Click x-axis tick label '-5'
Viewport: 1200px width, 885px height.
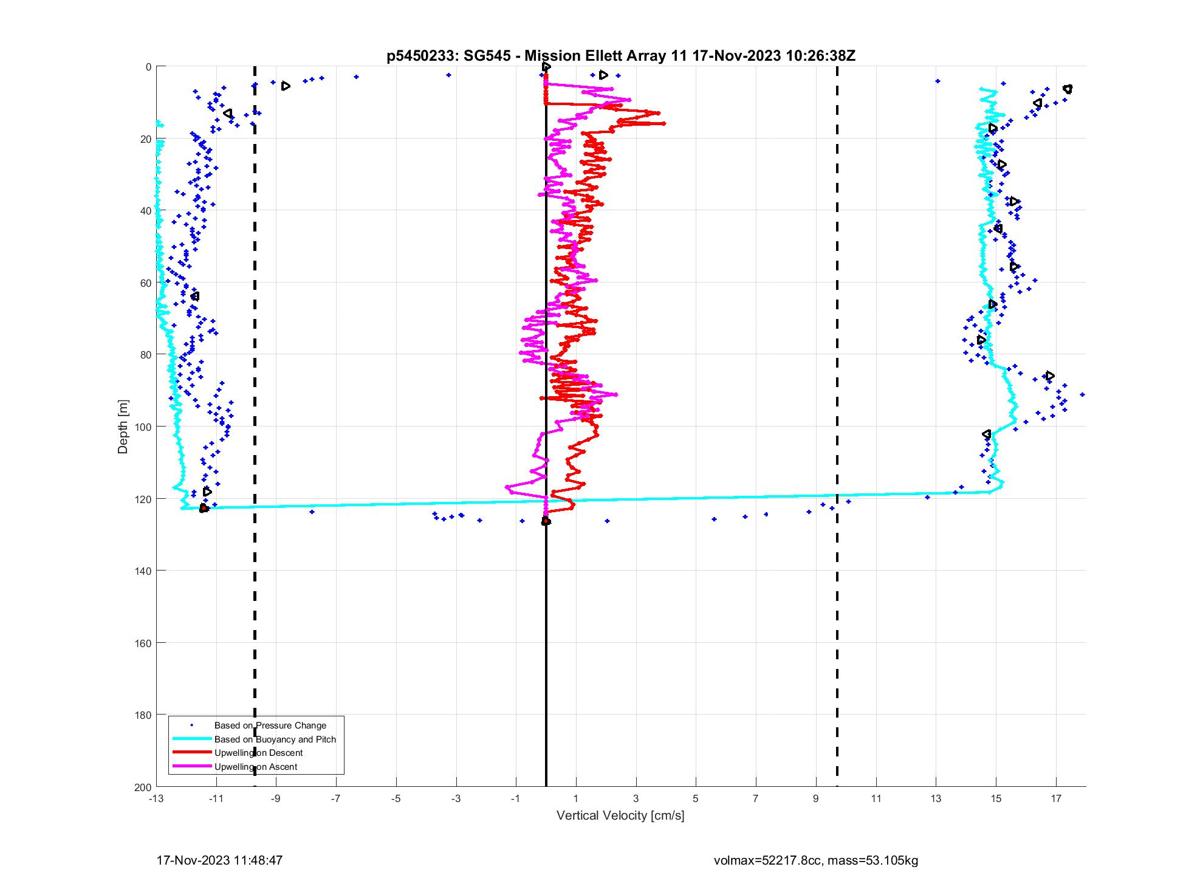click(x=396, y=798)
